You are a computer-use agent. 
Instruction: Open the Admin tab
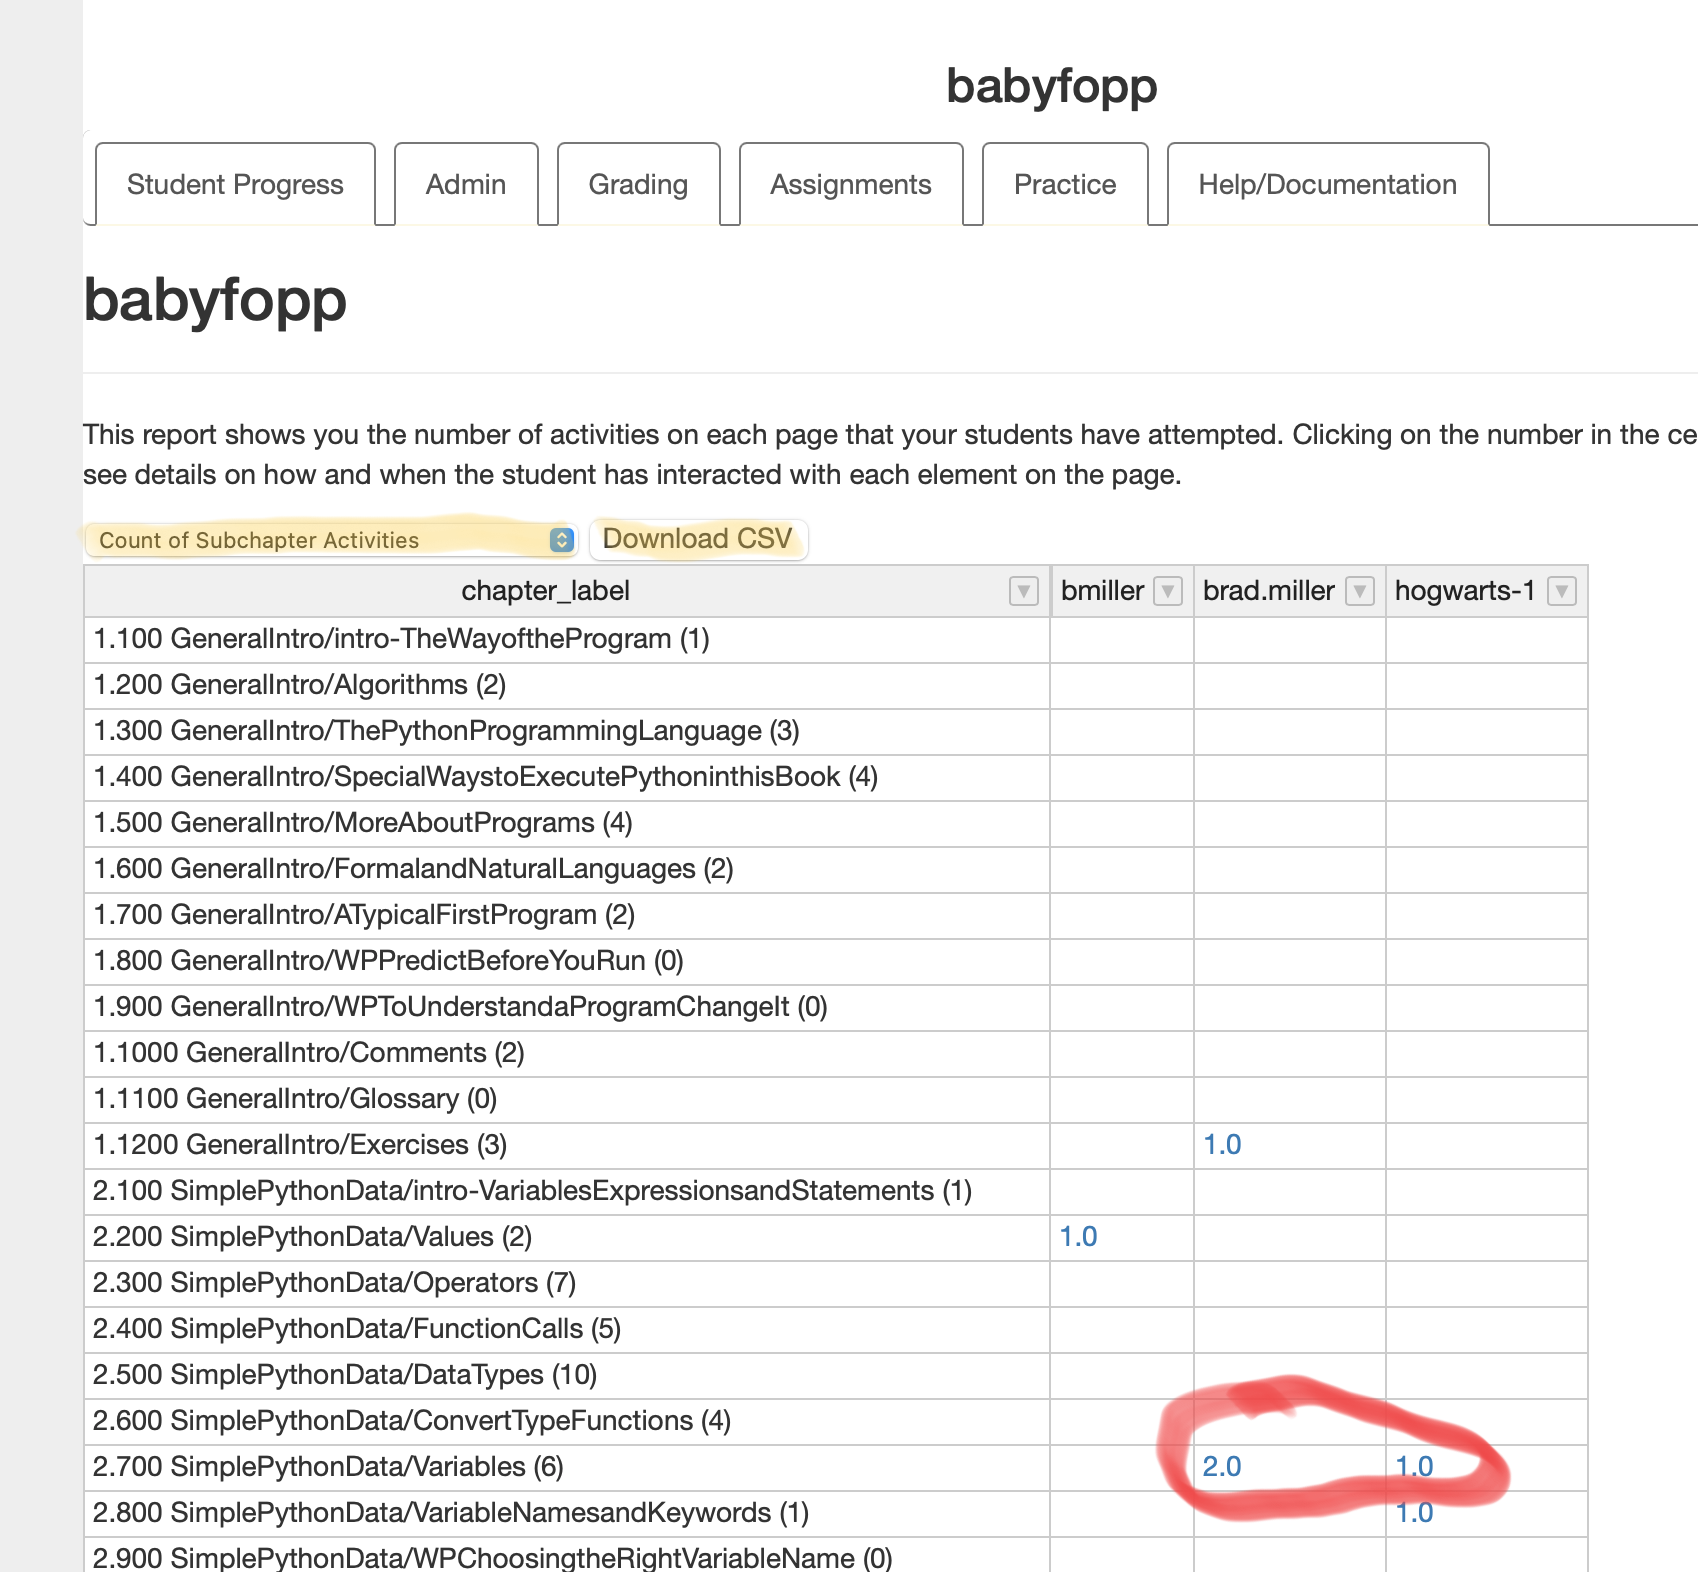pos(466,185)
